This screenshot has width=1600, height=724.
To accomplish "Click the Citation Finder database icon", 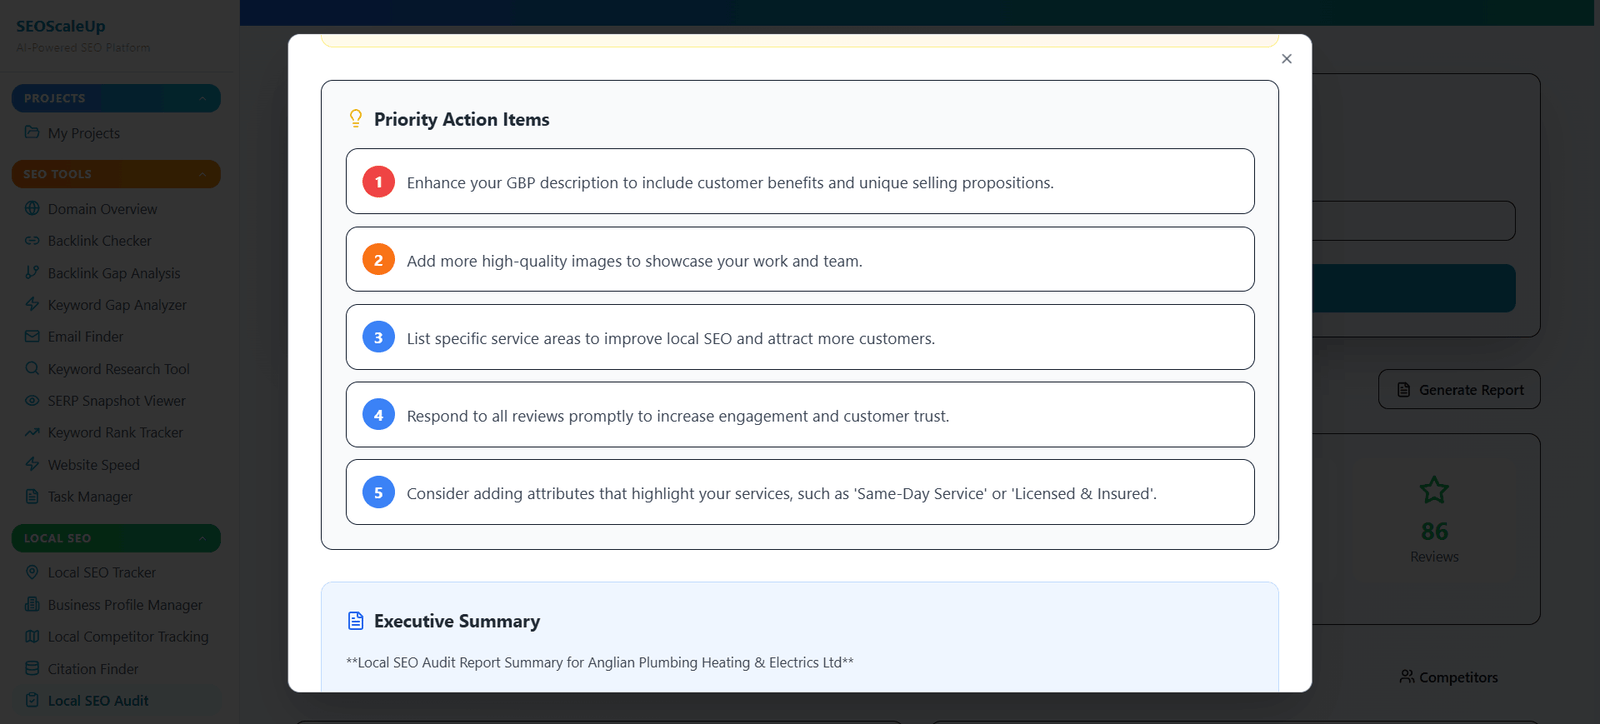I will (32, 668).
